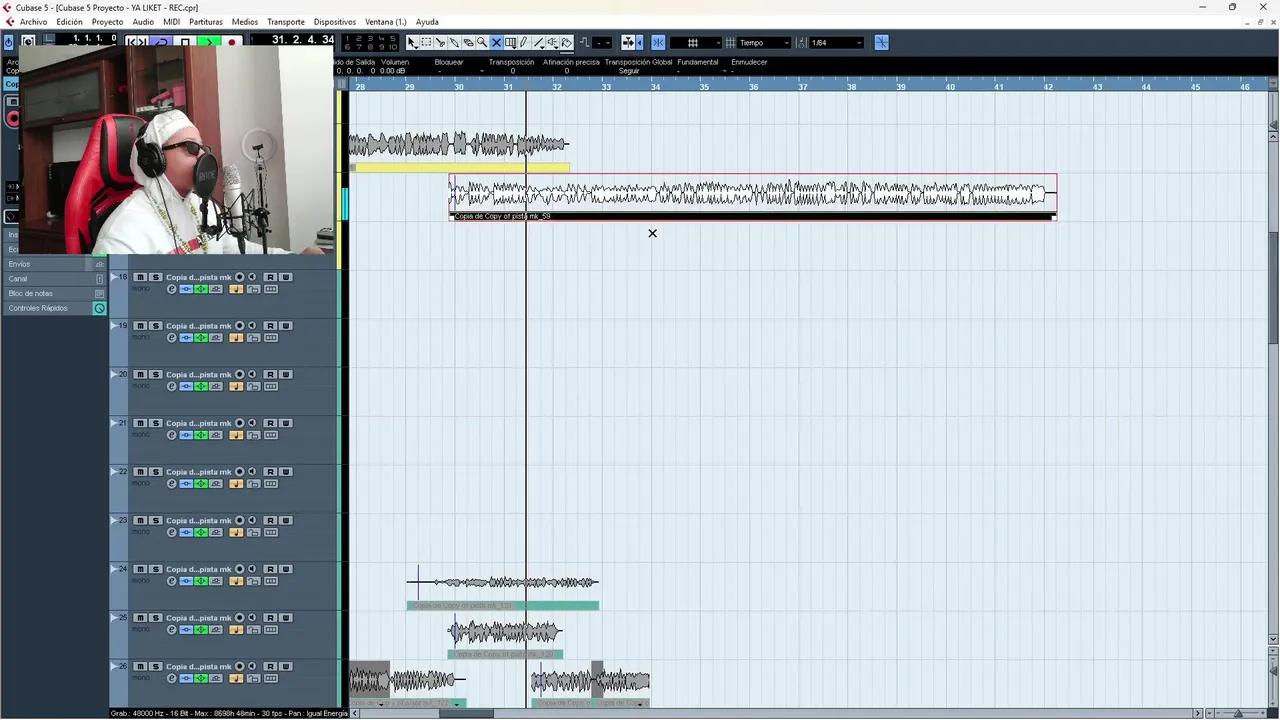This screenshot has width=1280, height=720.
Task: Expand the Bloc de notas inspector section
Action: (55, 293)
